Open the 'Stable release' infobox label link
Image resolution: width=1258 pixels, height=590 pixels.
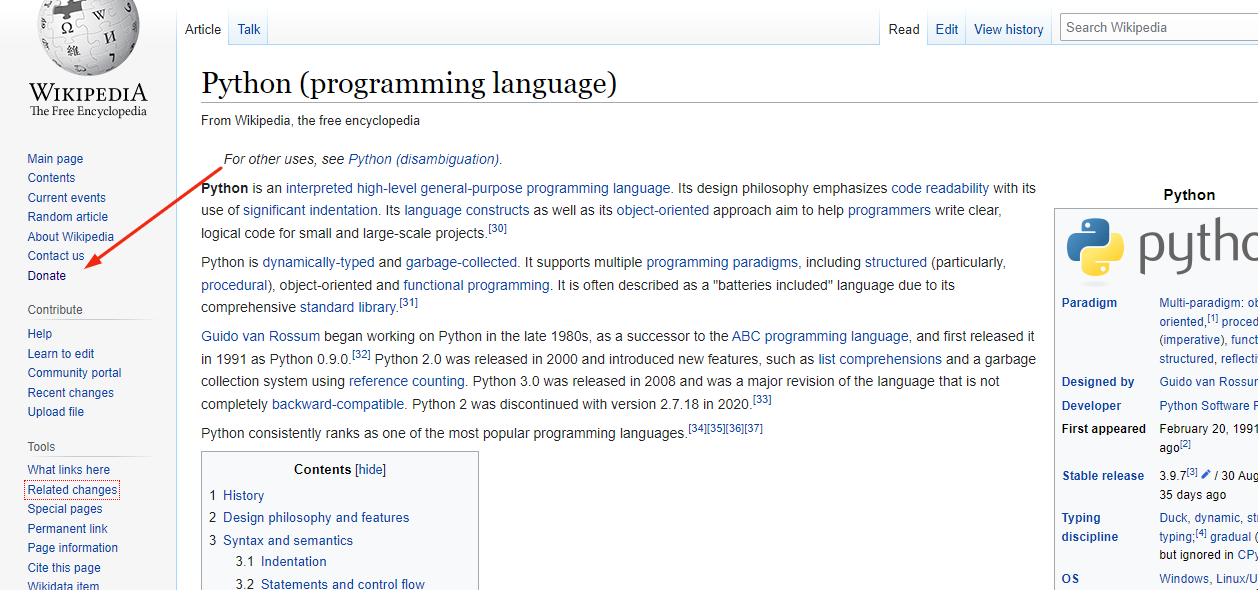tap(1103, 476)
